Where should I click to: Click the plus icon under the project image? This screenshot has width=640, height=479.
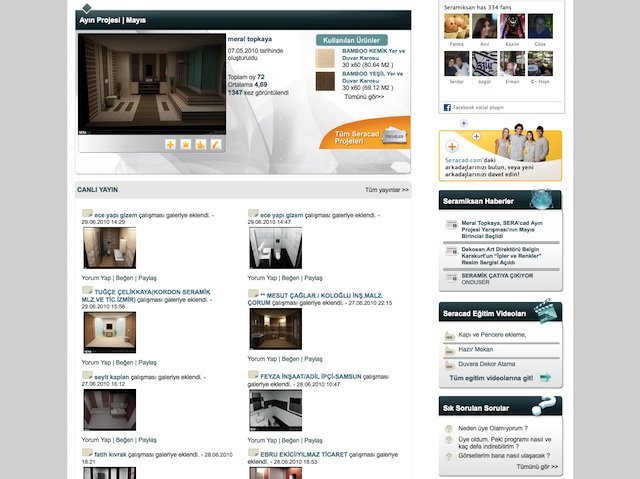[170, 144]
